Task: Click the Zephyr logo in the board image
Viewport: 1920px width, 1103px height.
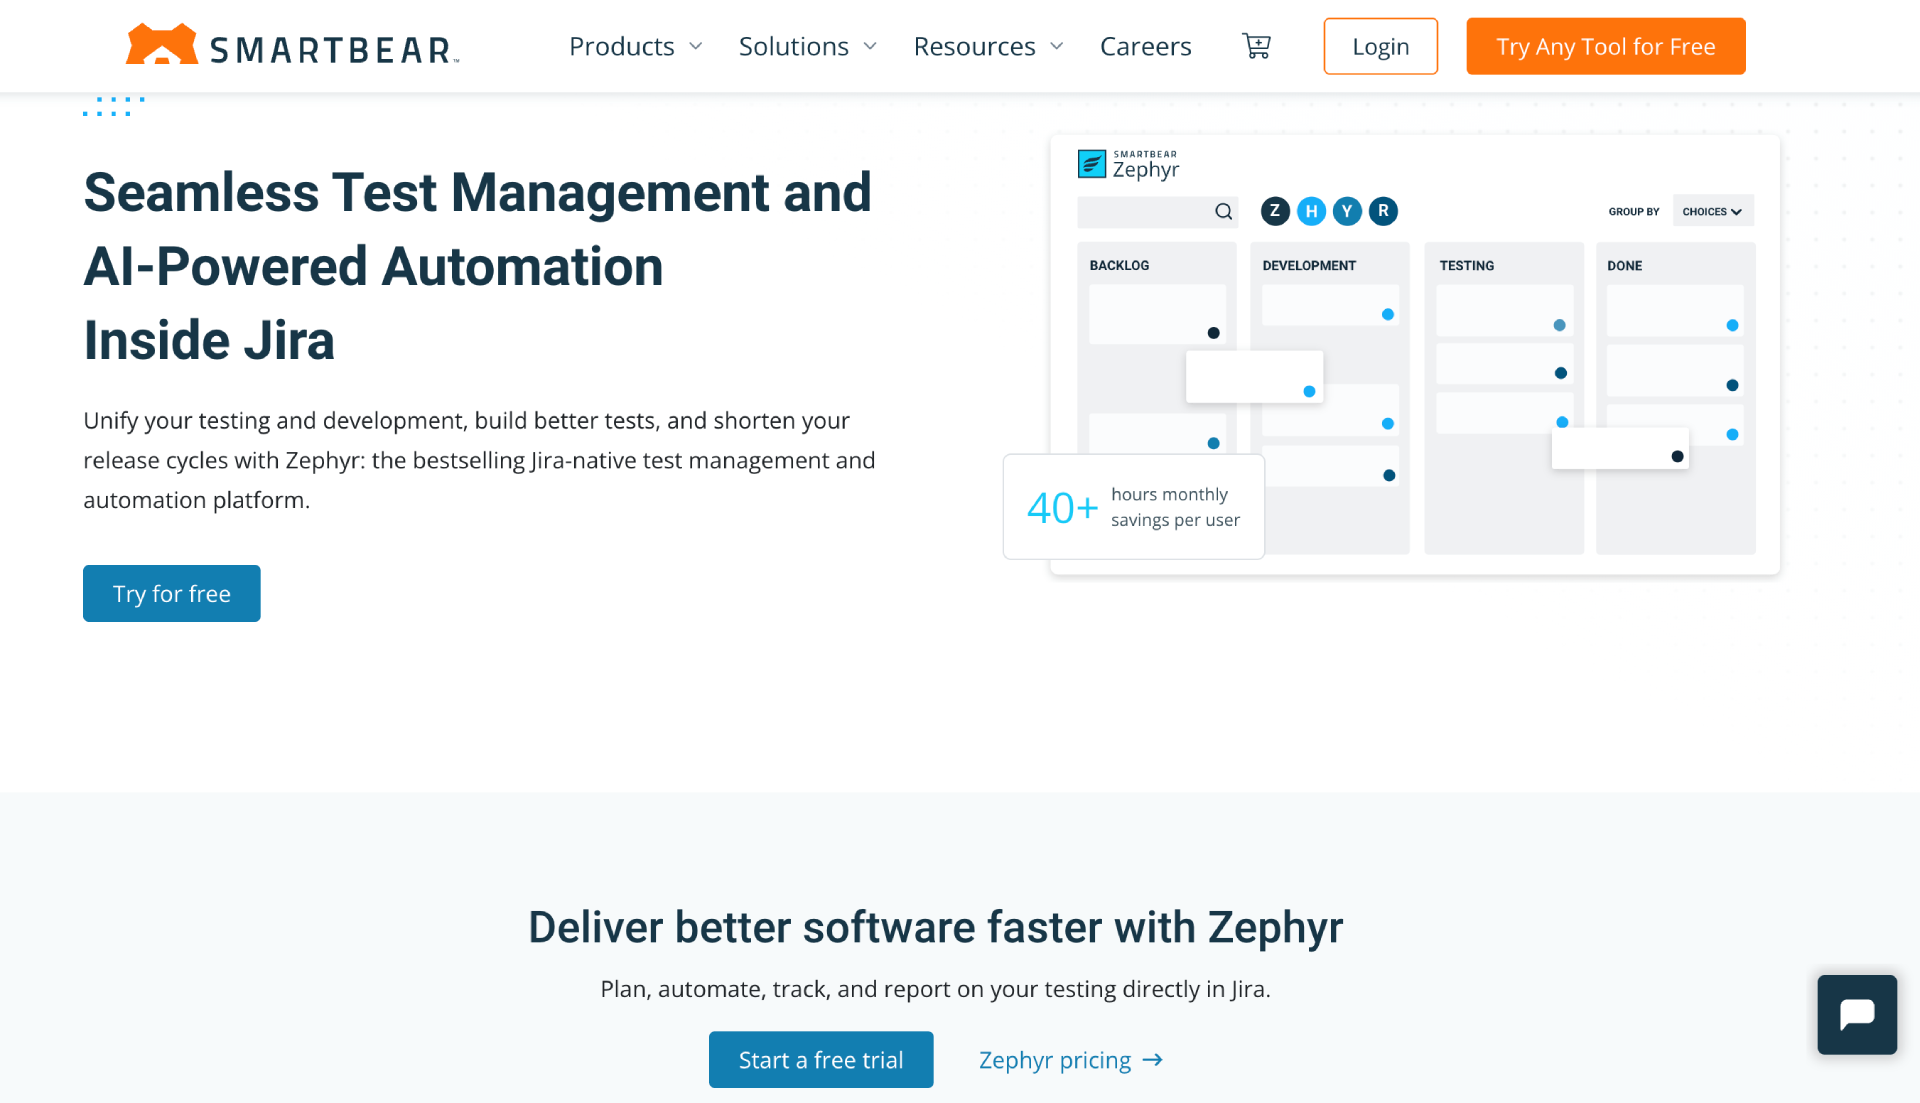Action: point(1128,165)
